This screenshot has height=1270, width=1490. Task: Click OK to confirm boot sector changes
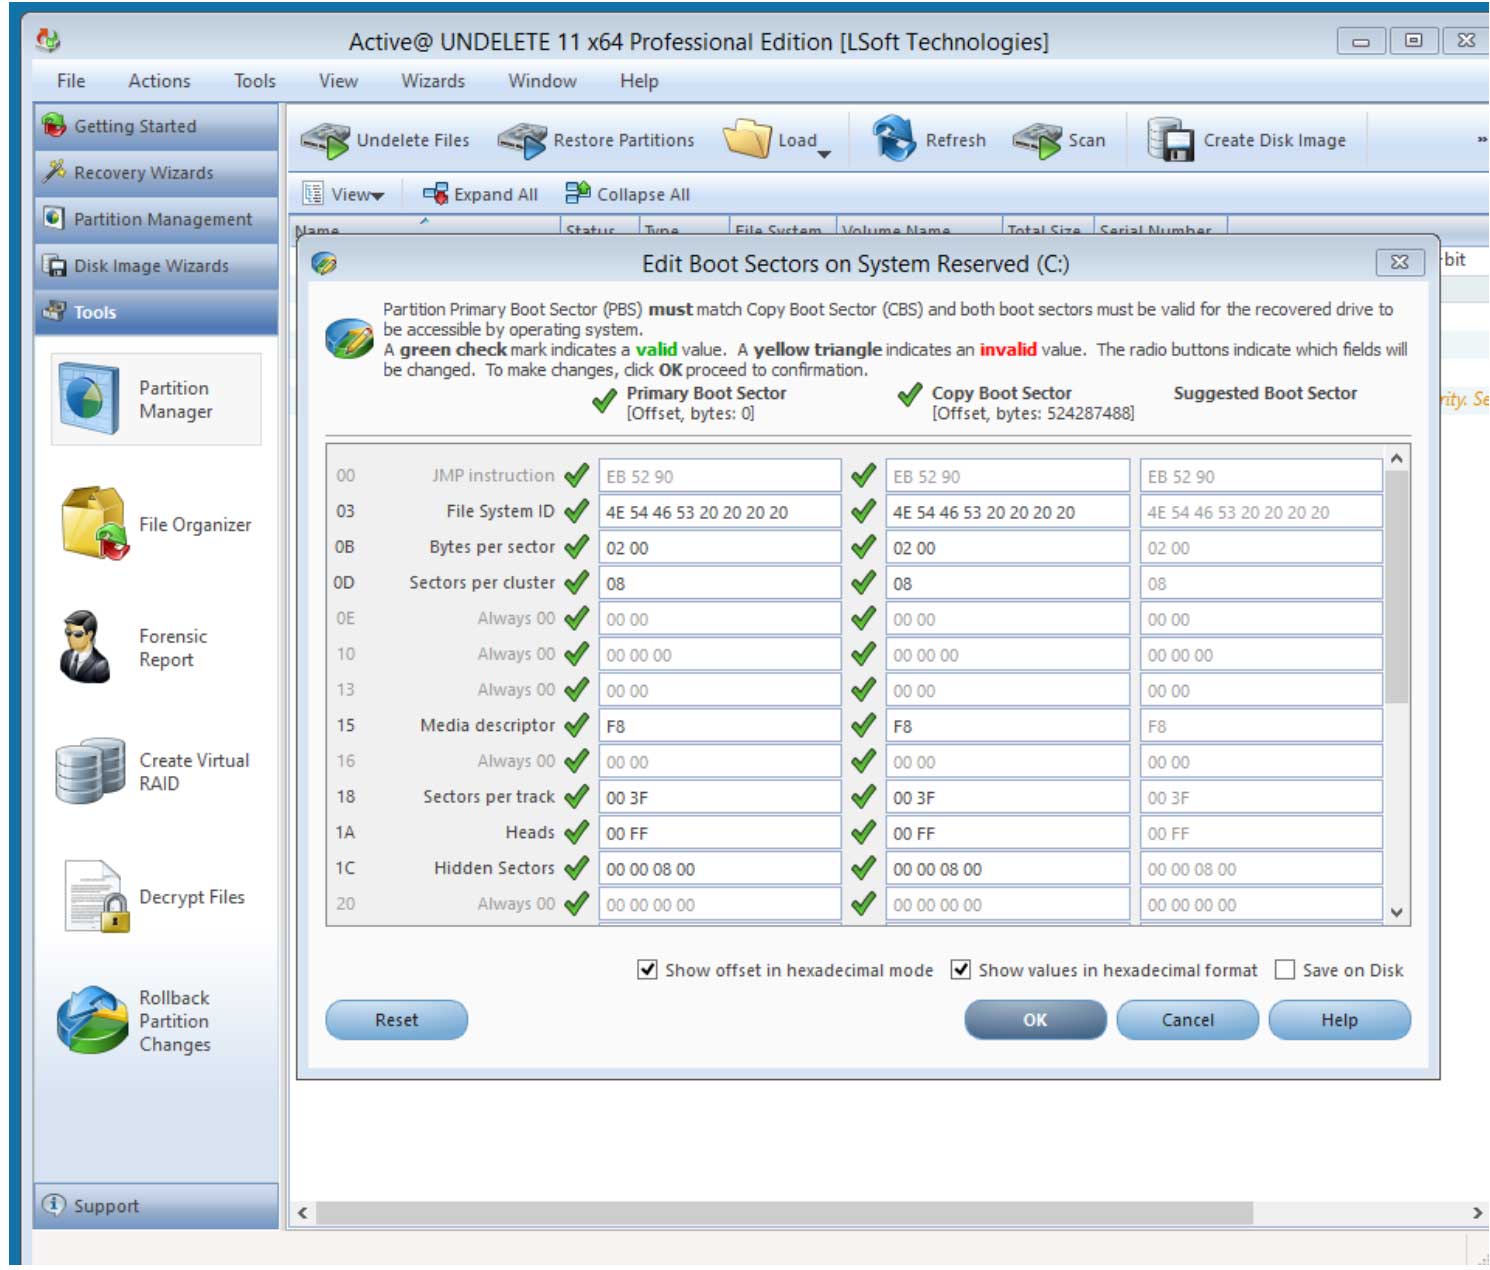coord(1034,1020)
